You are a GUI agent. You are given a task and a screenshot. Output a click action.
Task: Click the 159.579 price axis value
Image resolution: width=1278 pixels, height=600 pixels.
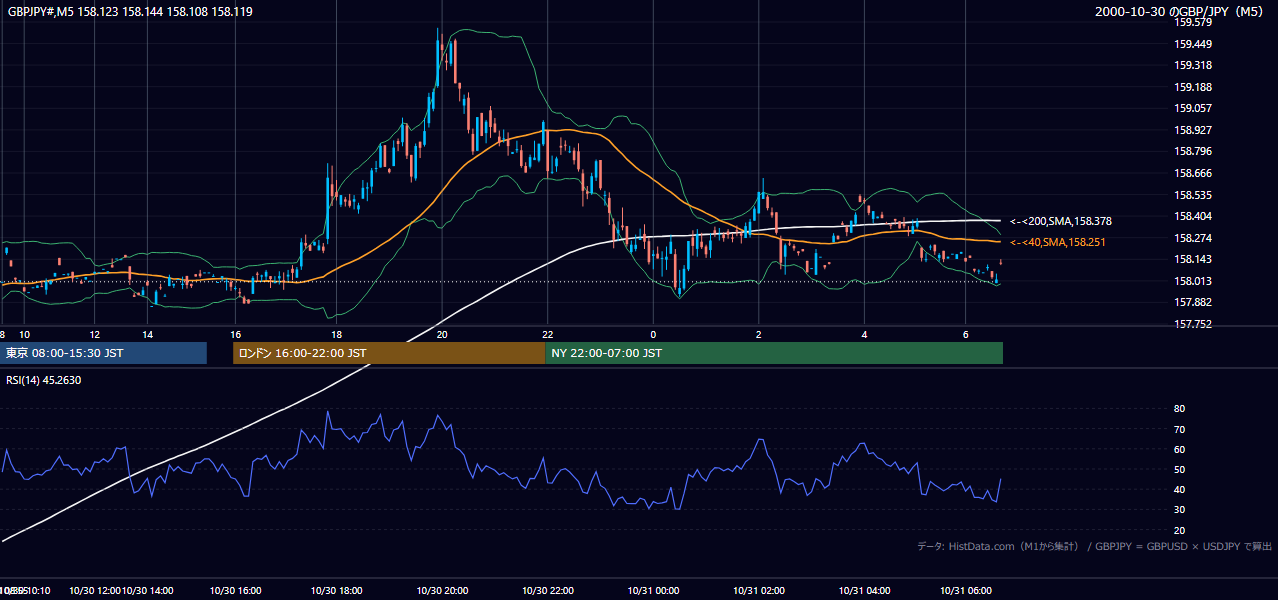pos(1193,22)
